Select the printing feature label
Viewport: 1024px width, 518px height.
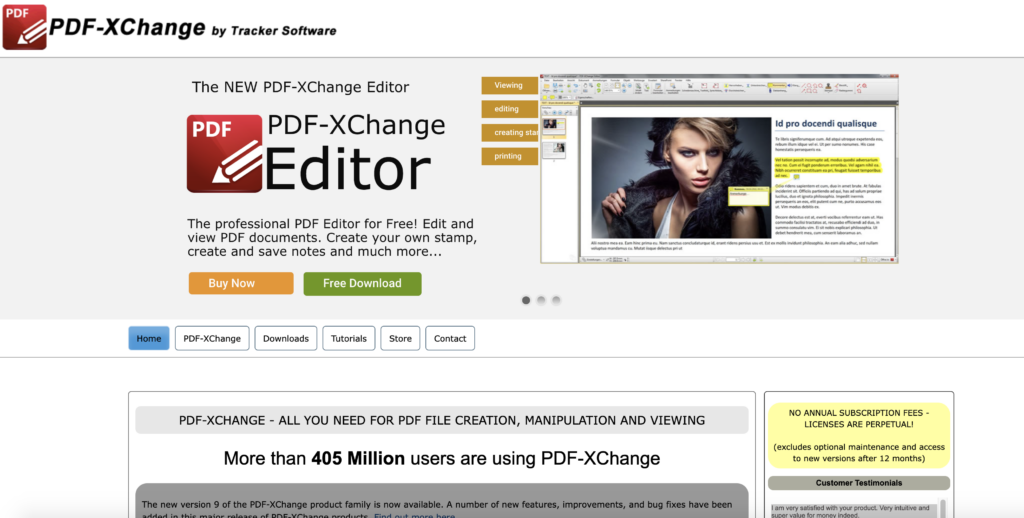click(510, 156)
